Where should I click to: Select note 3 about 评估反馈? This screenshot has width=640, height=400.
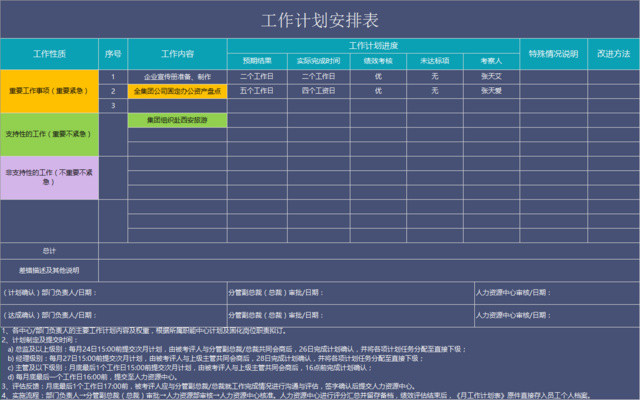pos(209,386)
